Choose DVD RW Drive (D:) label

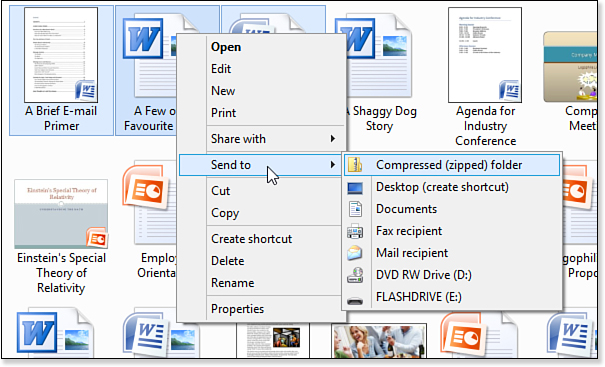point(424,275)
